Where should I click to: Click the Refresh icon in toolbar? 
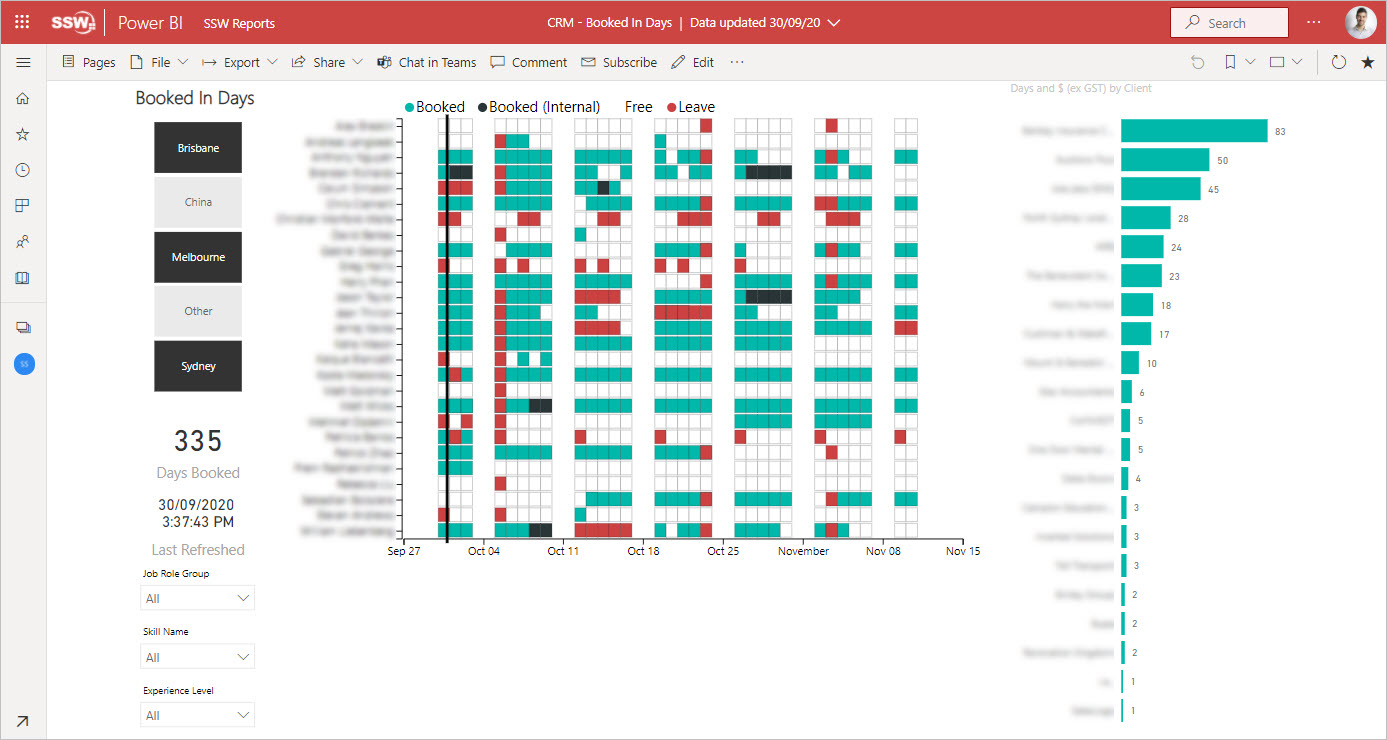[x=1339, y=62]
